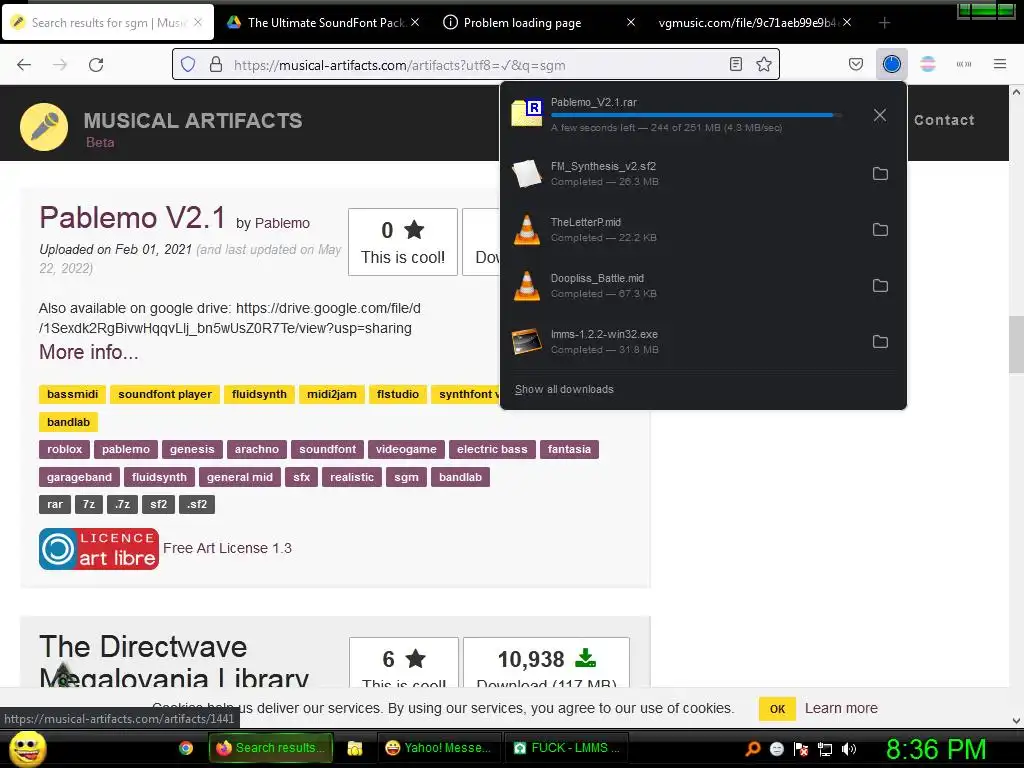Click the 10,938 download button

coord(546,662)
